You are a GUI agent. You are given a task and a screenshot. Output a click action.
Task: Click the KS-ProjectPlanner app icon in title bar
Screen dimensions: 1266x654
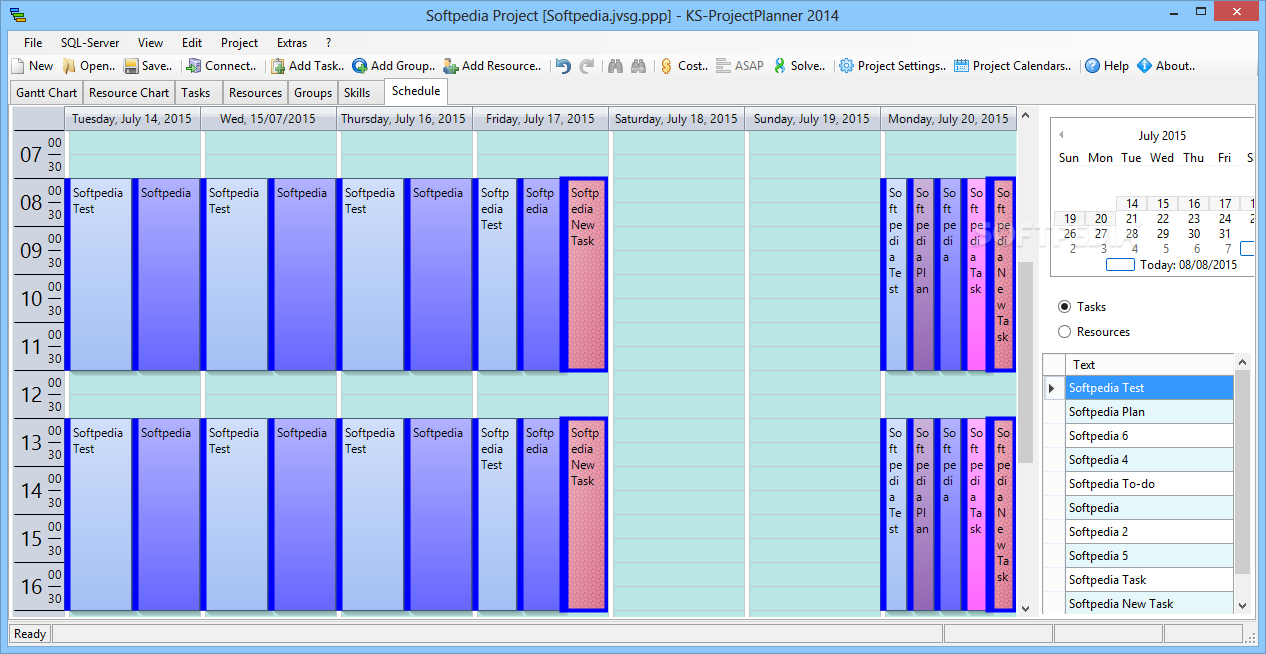pyautogui.click(x=17, y=15)
